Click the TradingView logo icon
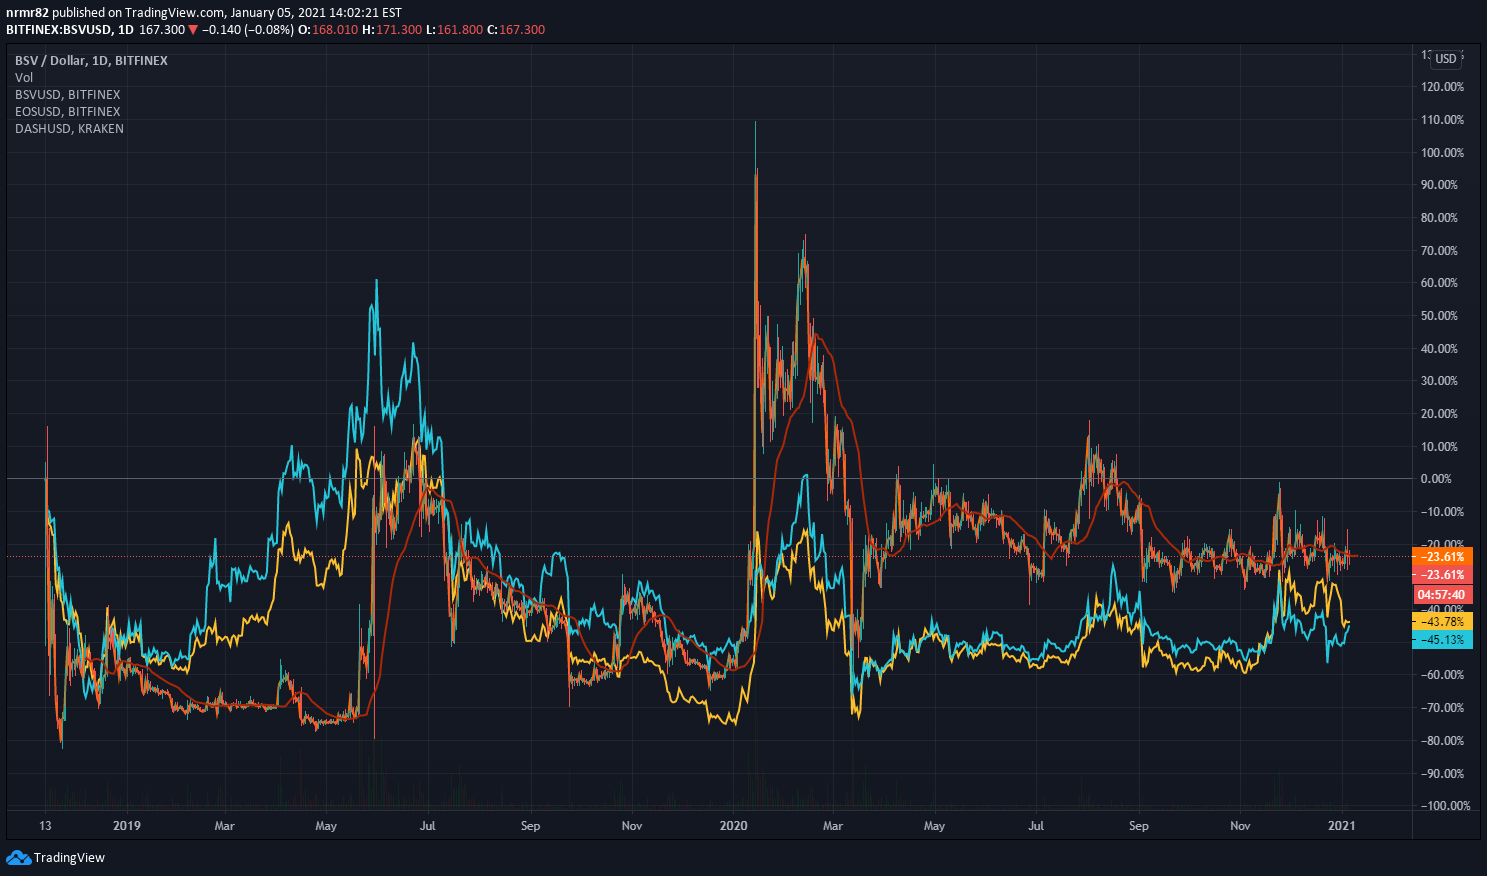The width and height of the screenshot is (1487, 876). click(x=18, y=857)
